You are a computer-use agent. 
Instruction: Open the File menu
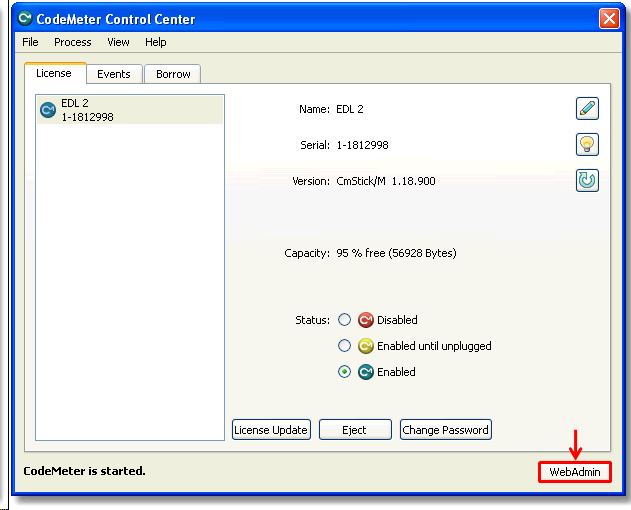[x=30, y=42]
